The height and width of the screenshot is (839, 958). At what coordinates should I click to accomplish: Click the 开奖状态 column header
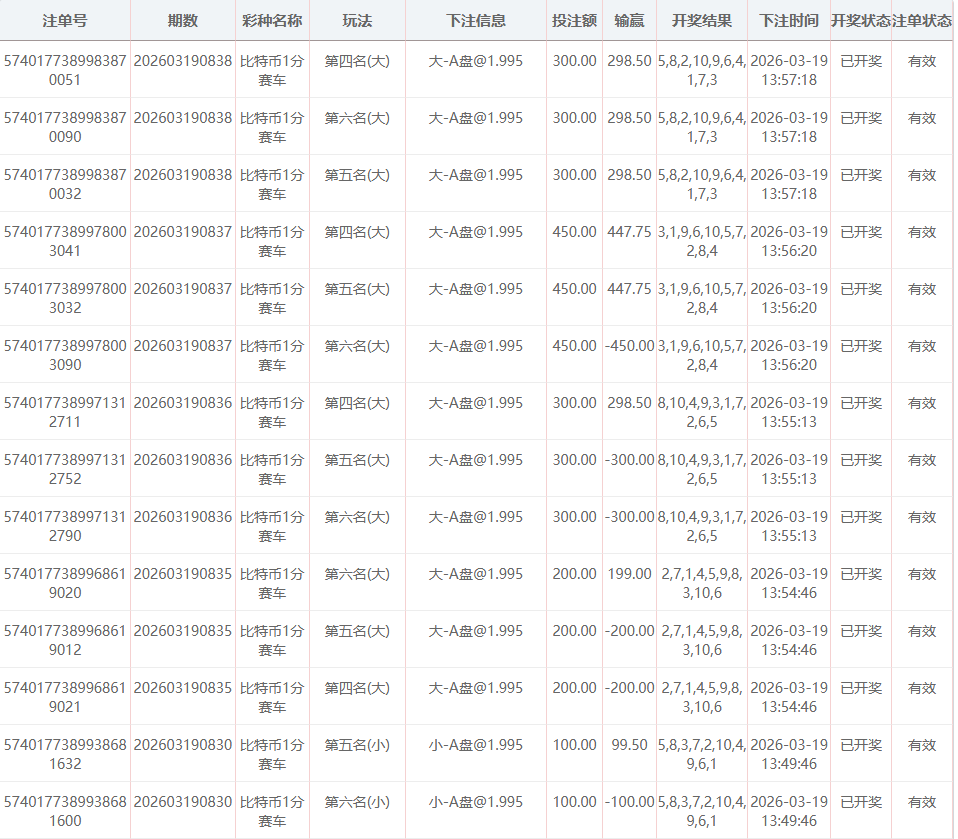[860, 20]
